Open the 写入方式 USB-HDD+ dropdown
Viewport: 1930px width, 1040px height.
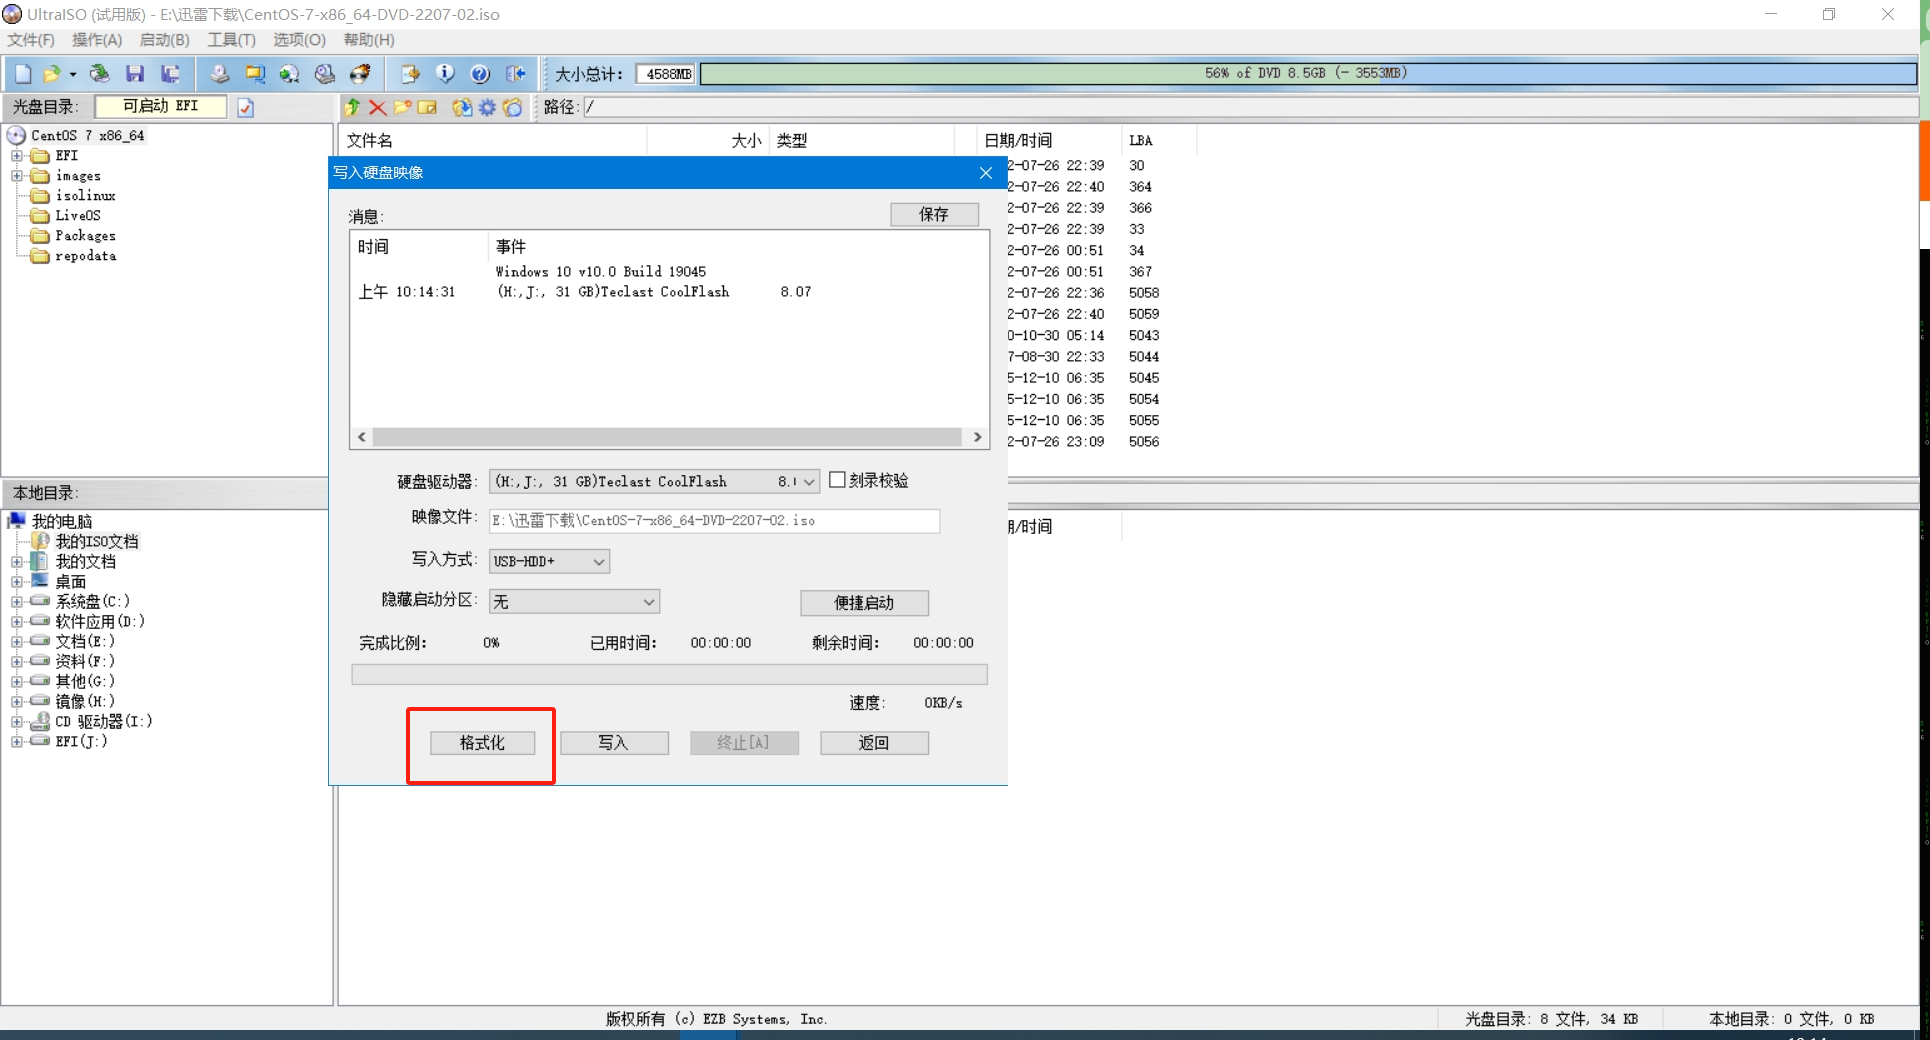549,561
